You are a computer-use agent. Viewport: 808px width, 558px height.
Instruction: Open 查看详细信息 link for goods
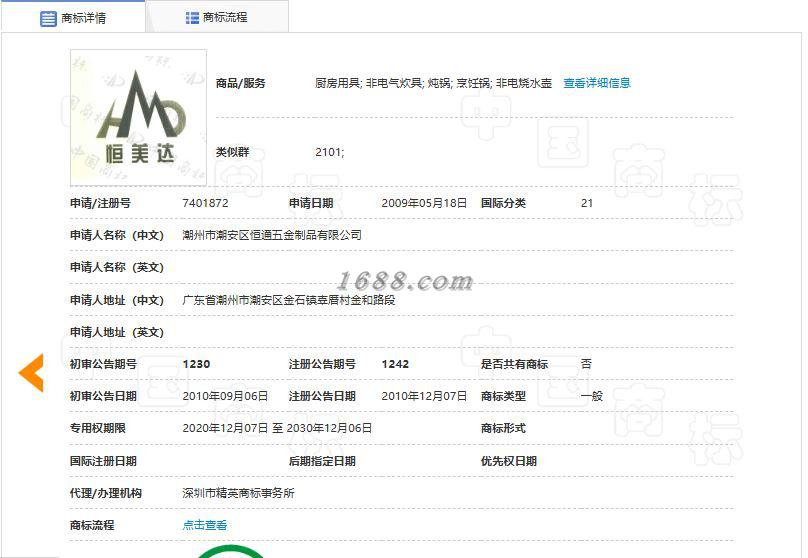click(x=597, y=82)
